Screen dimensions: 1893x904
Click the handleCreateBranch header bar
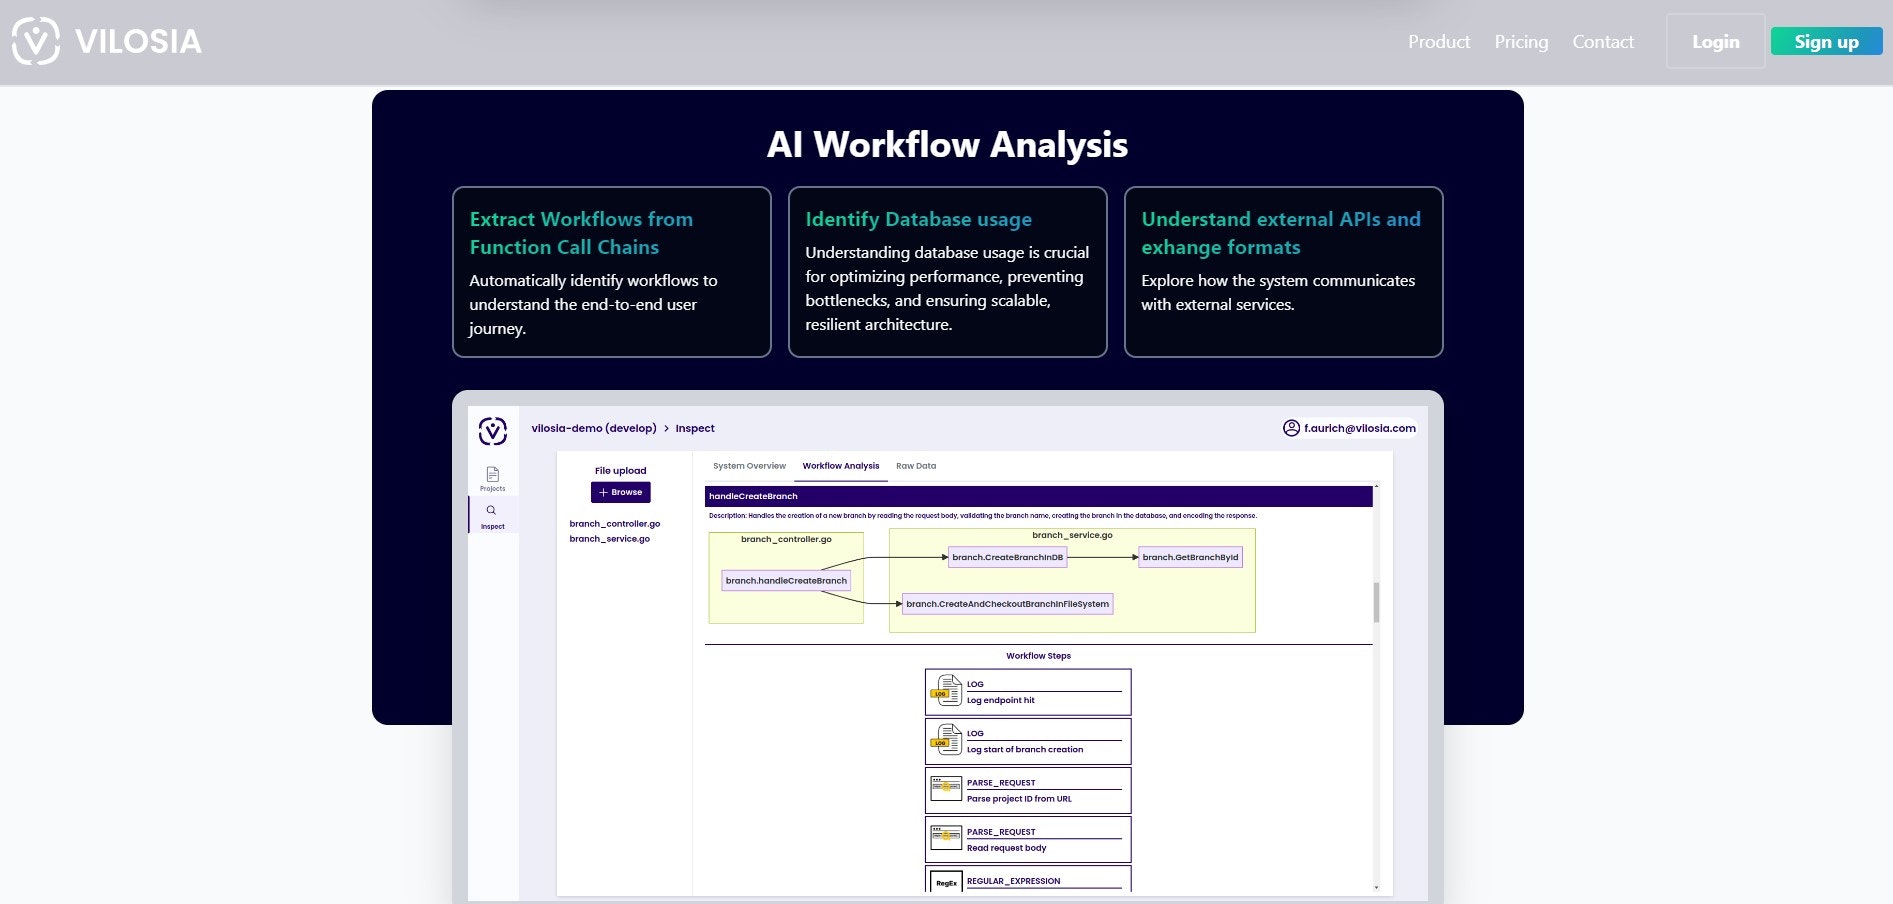(x=1039, y=496)
